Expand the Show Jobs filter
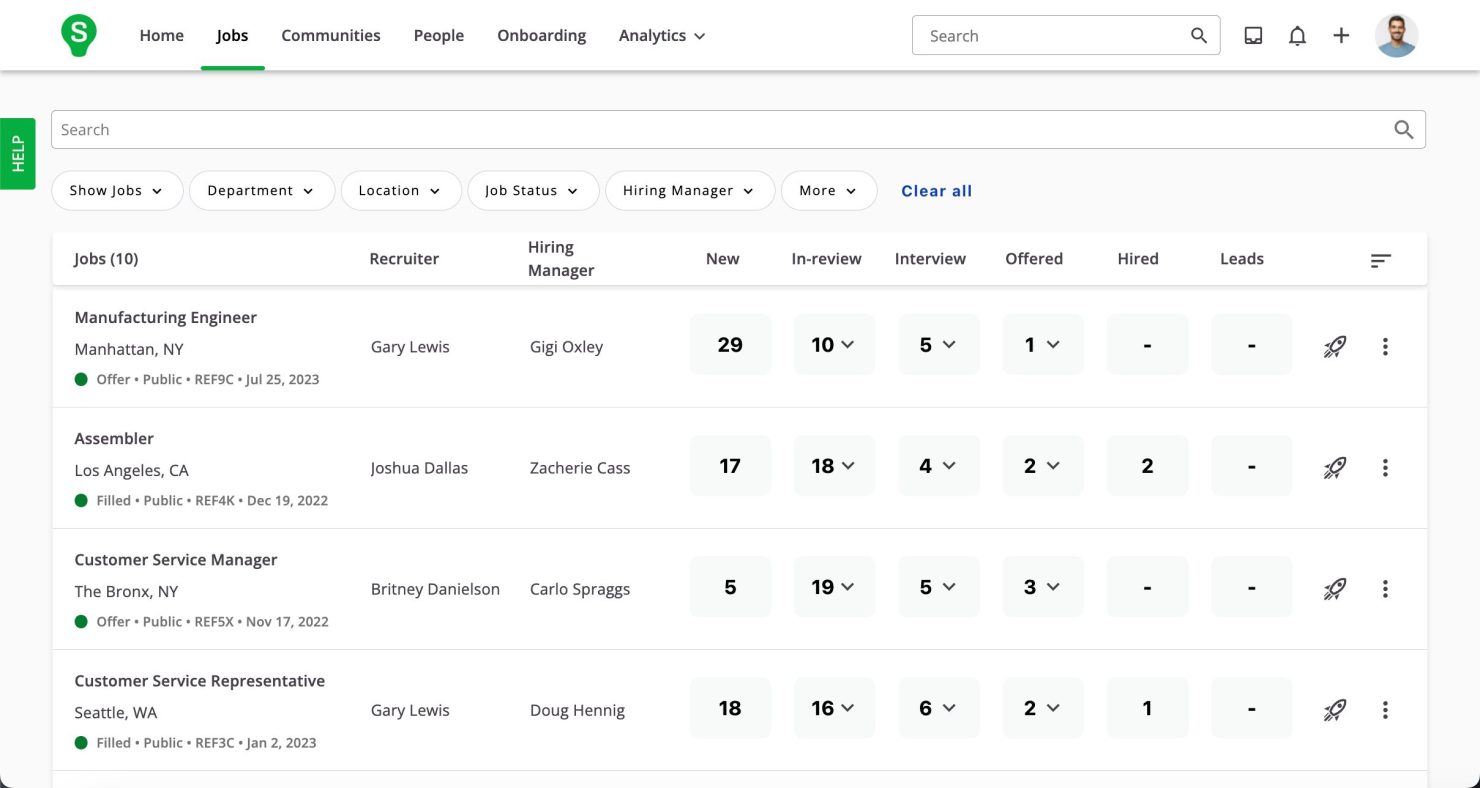The image size is (1480, 788). coord(117,191)
